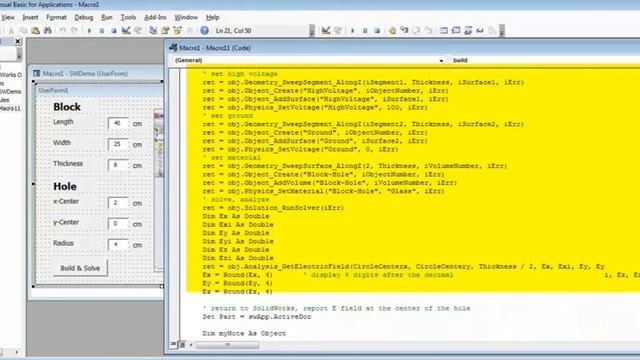Image resolution: width=640 pixels, height=360 pixels.
Task: Click the 'Ln 21, Col 50' position indicator
Action: tap(233, 31)
